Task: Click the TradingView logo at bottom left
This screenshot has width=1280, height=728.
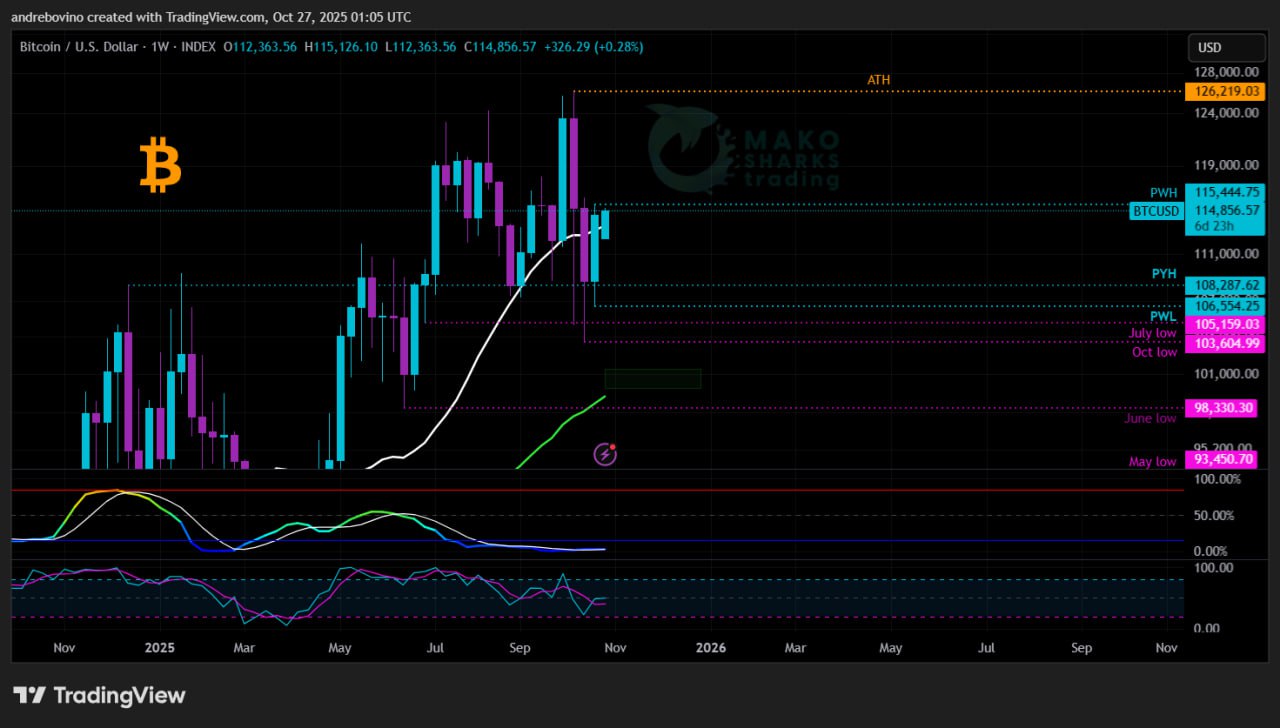Action: [x=99, y=695]
